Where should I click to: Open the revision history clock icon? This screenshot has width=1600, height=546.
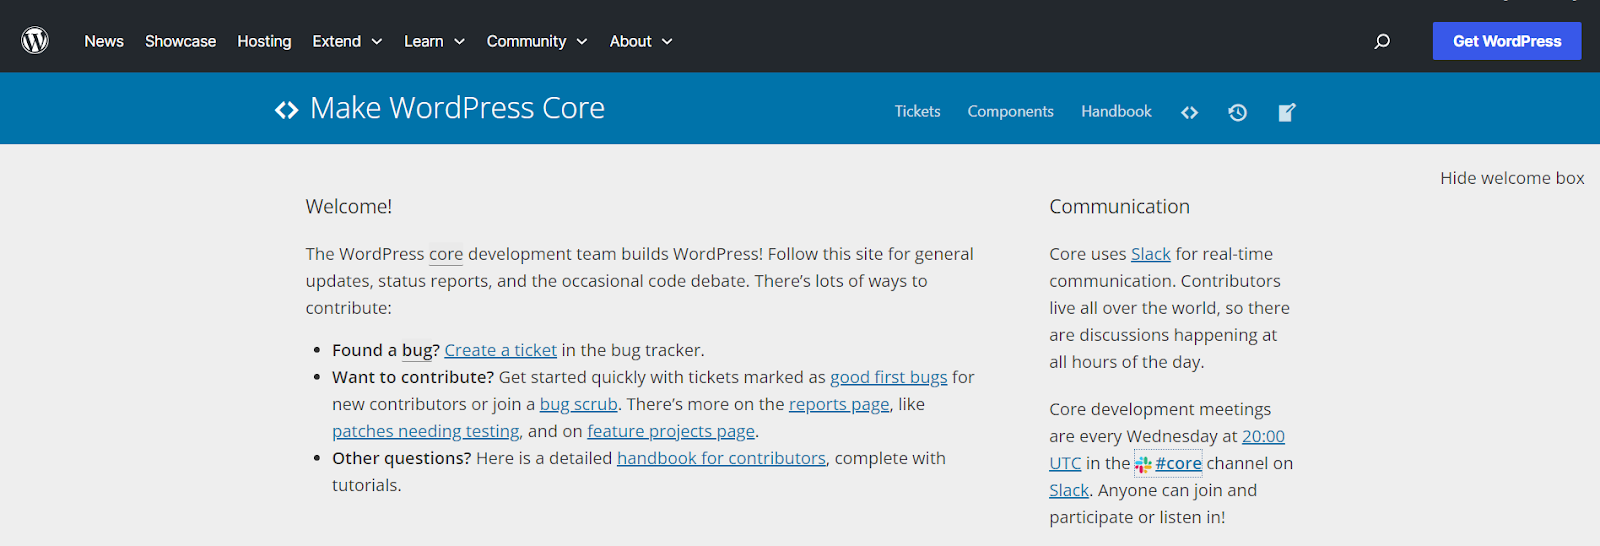tap(1237, 112)
